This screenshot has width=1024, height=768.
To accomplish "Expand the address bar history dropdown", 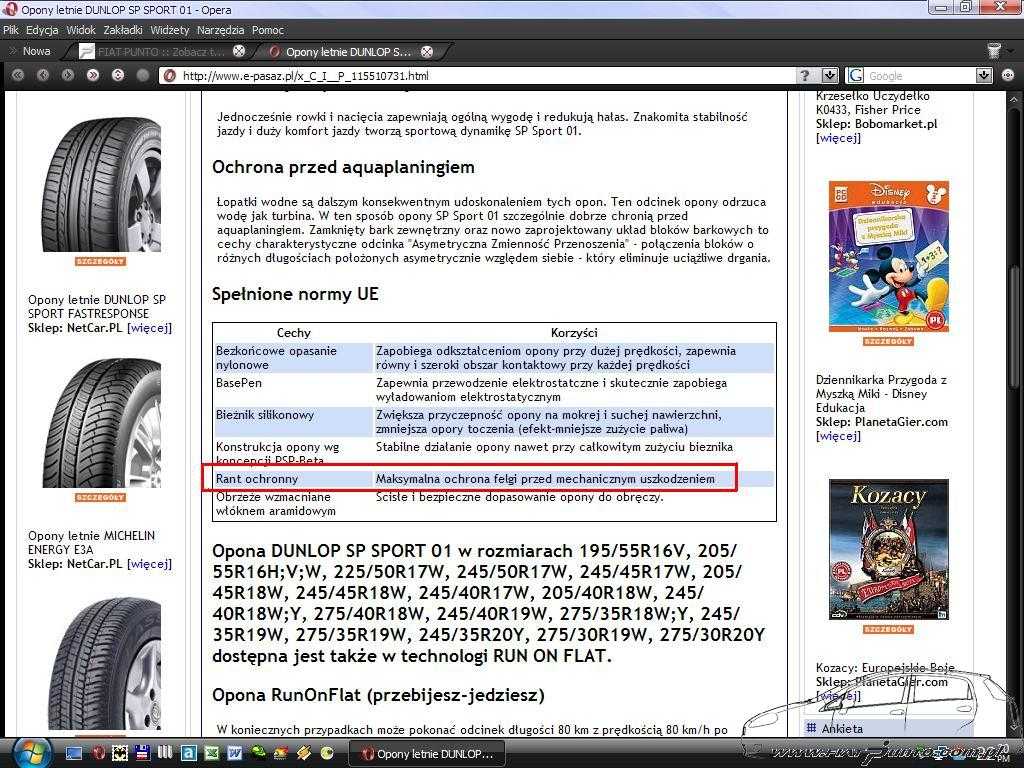I will coord(829,75).
